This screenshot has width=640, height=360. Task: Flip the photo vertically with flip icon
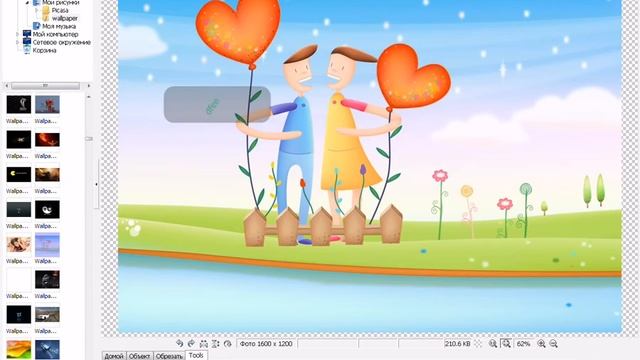coord(216,344)
